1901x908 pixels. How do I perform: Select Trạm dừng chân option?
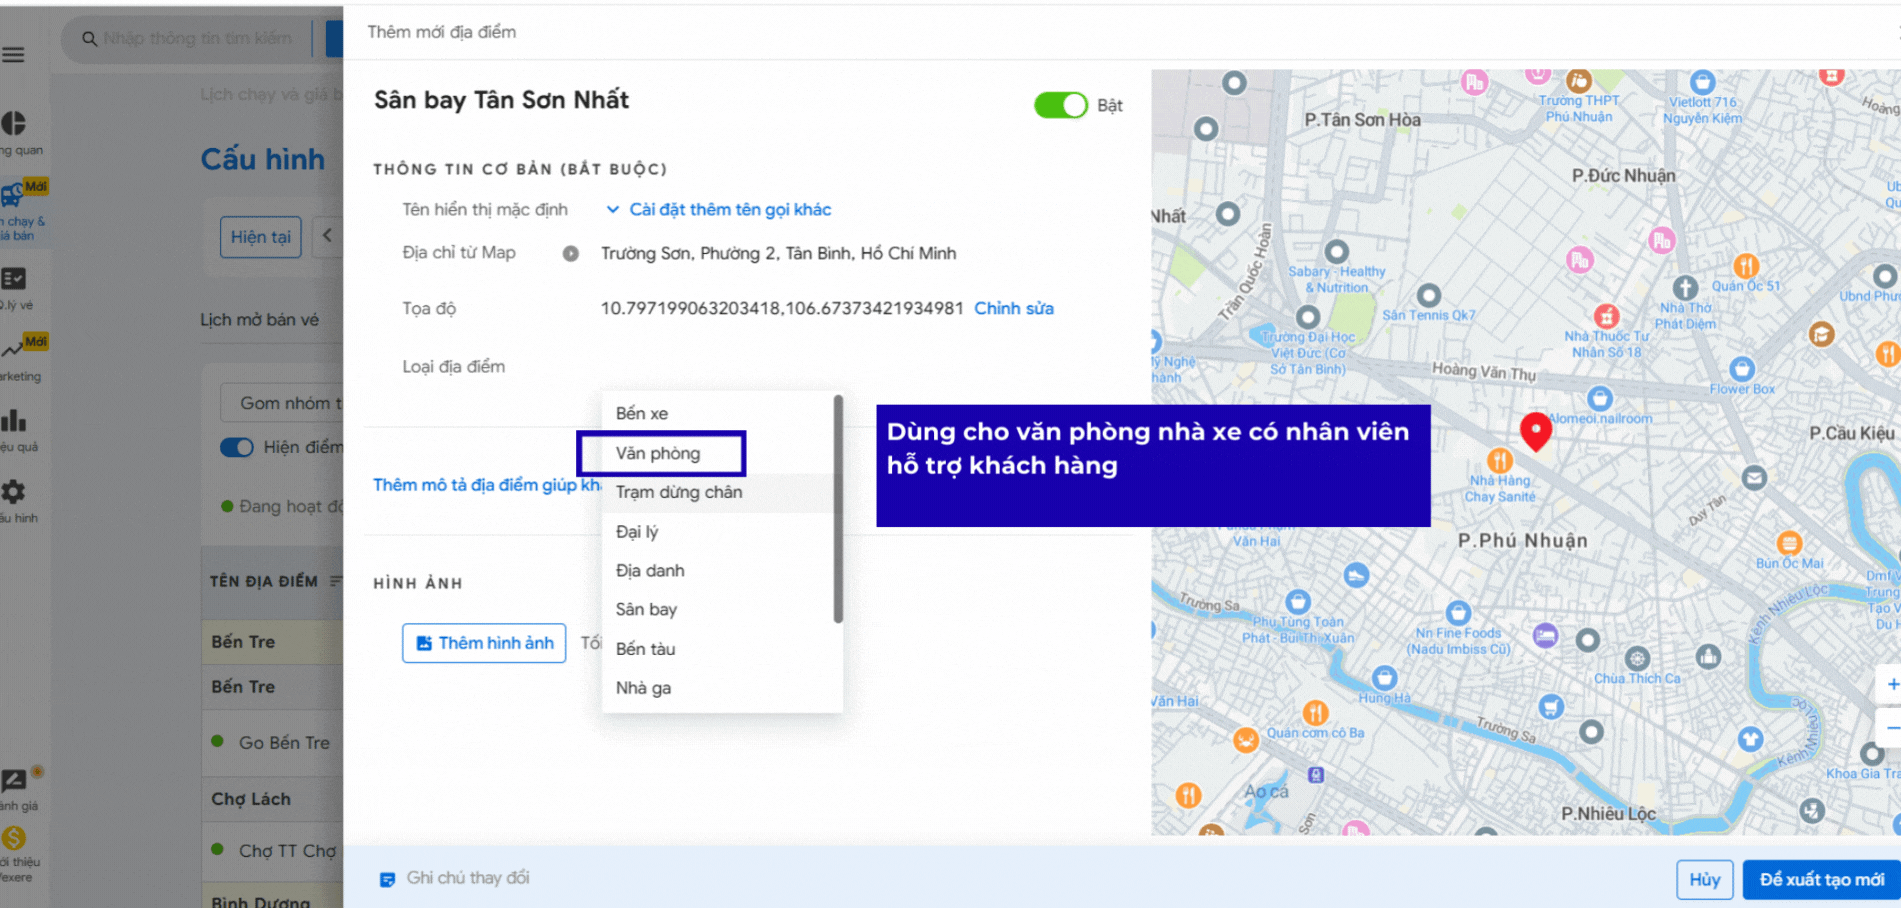pos(679,492)
